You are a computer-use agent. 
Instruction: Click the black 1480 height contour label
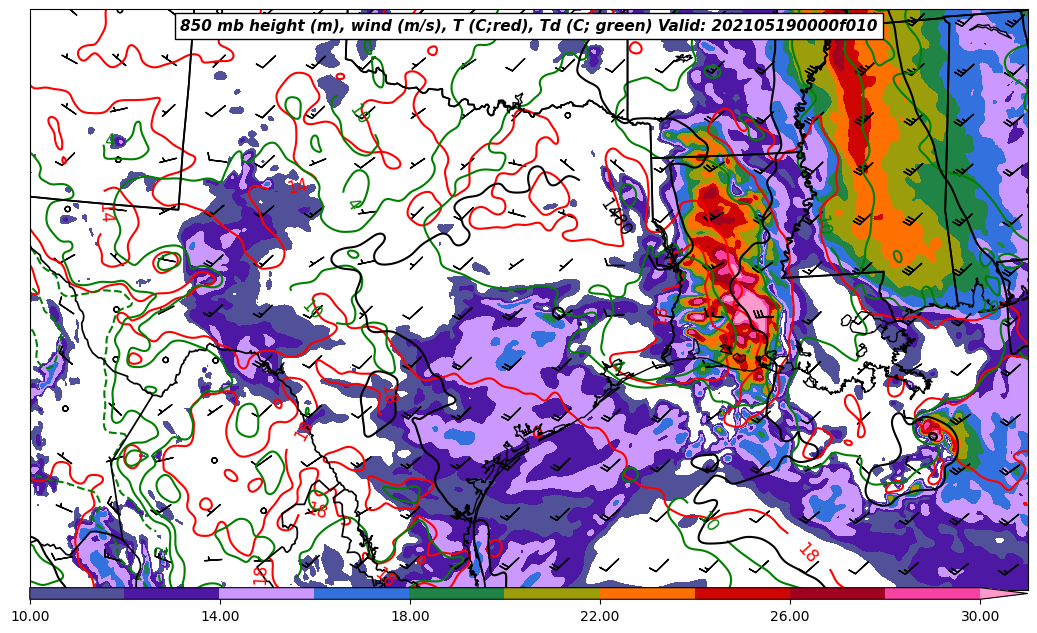616,216
